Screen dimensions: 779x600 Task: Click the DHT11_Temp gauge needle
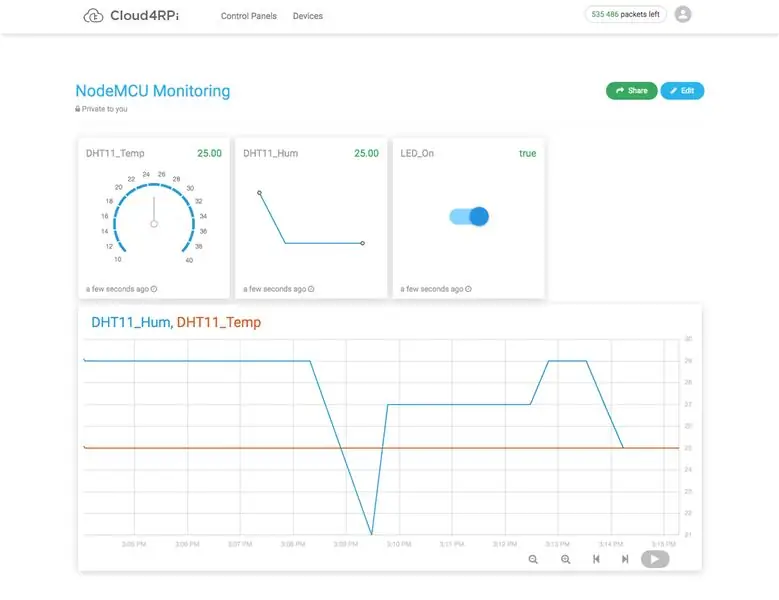click(154, 212)
